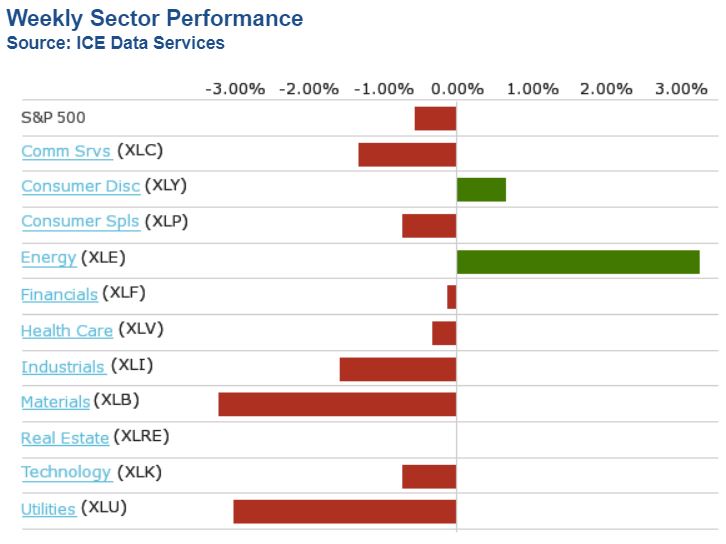Screen dimensions: 726x544
Task: Click the red Materials performance bar
Action: tap(337, 404)
